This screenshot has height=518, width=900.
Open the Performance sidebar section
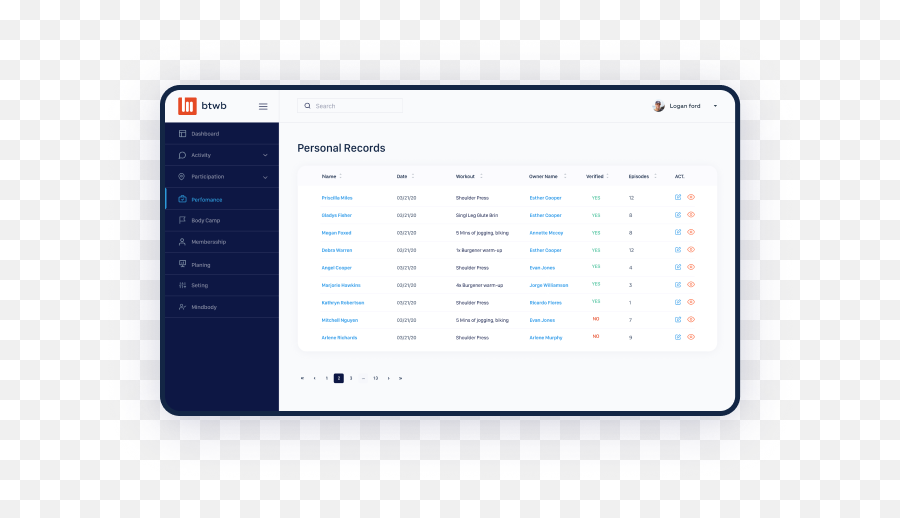222,199
